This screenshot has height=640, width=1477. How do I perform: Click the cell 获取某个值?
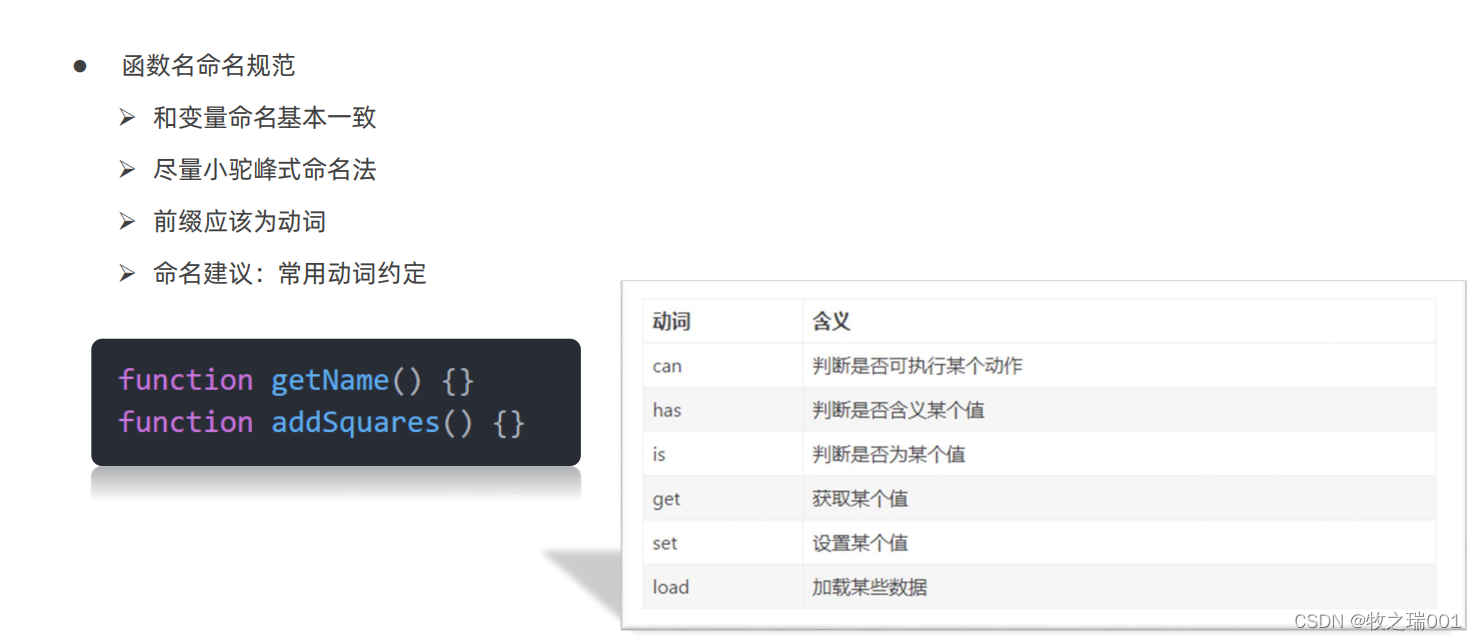1119,498
